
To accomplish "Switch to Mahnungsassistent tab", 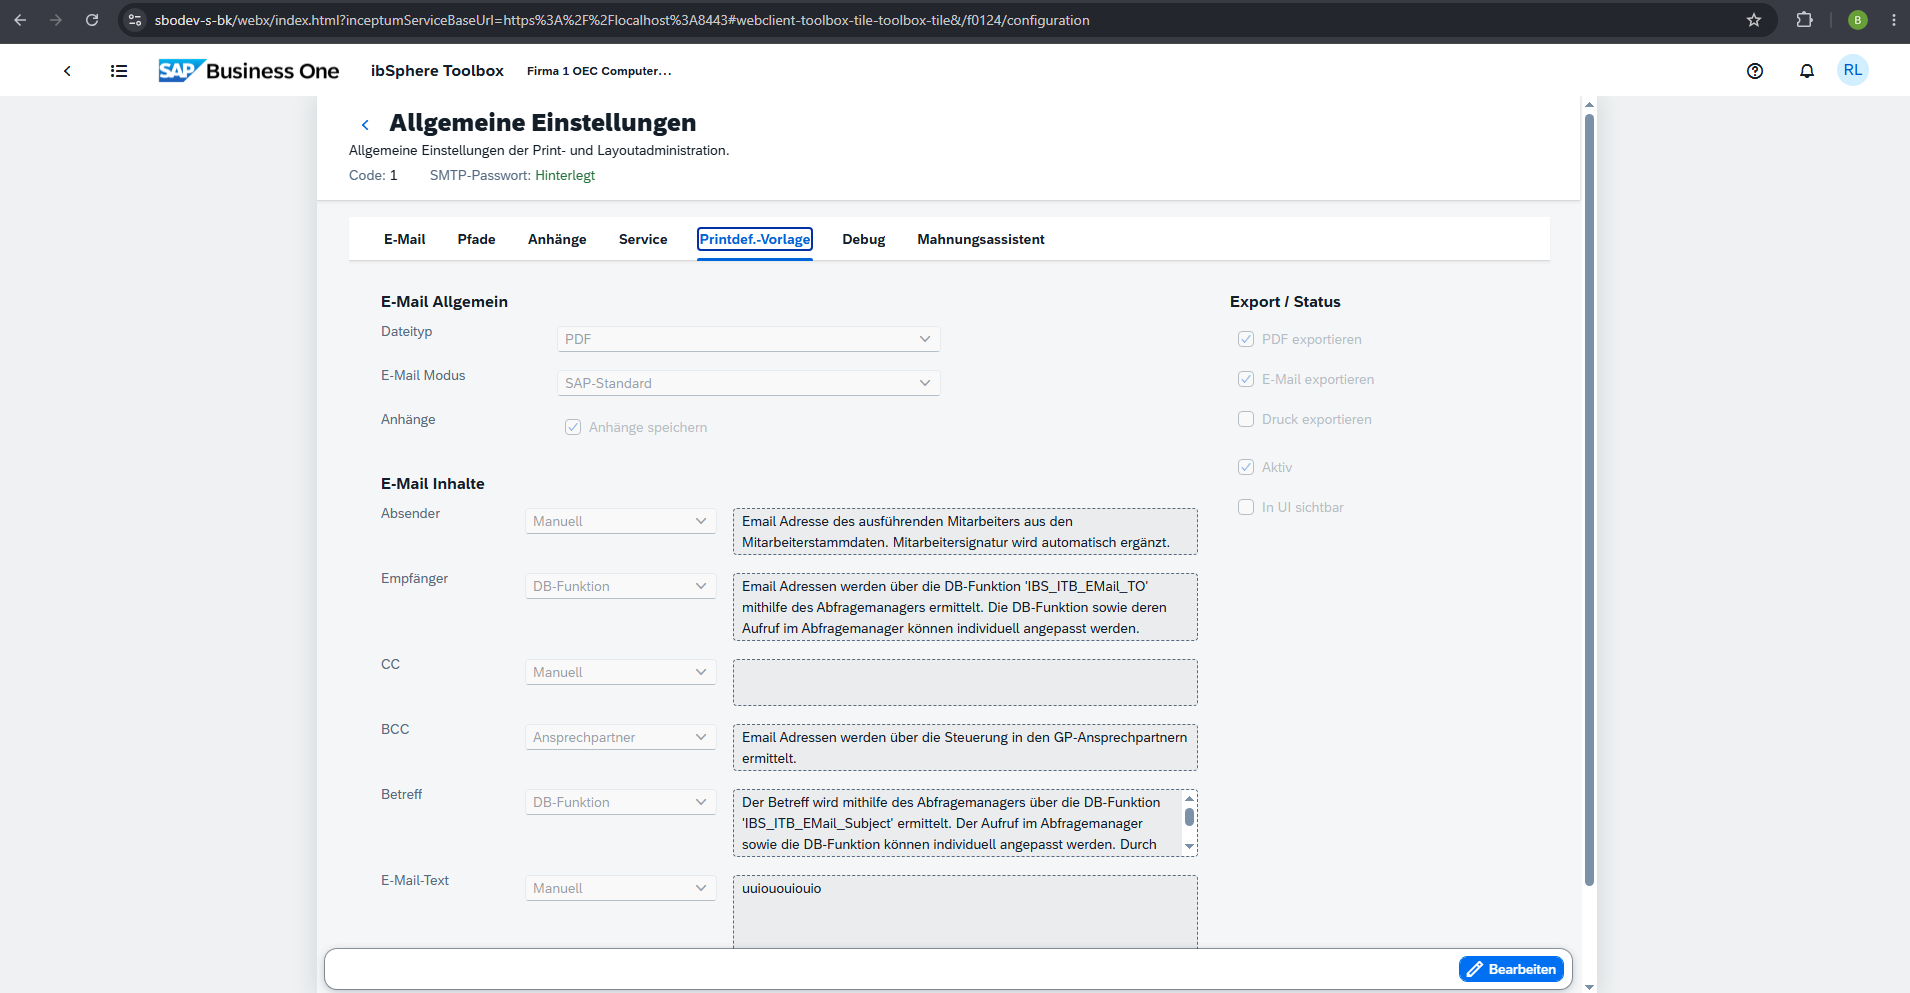I will pos(981,239).
